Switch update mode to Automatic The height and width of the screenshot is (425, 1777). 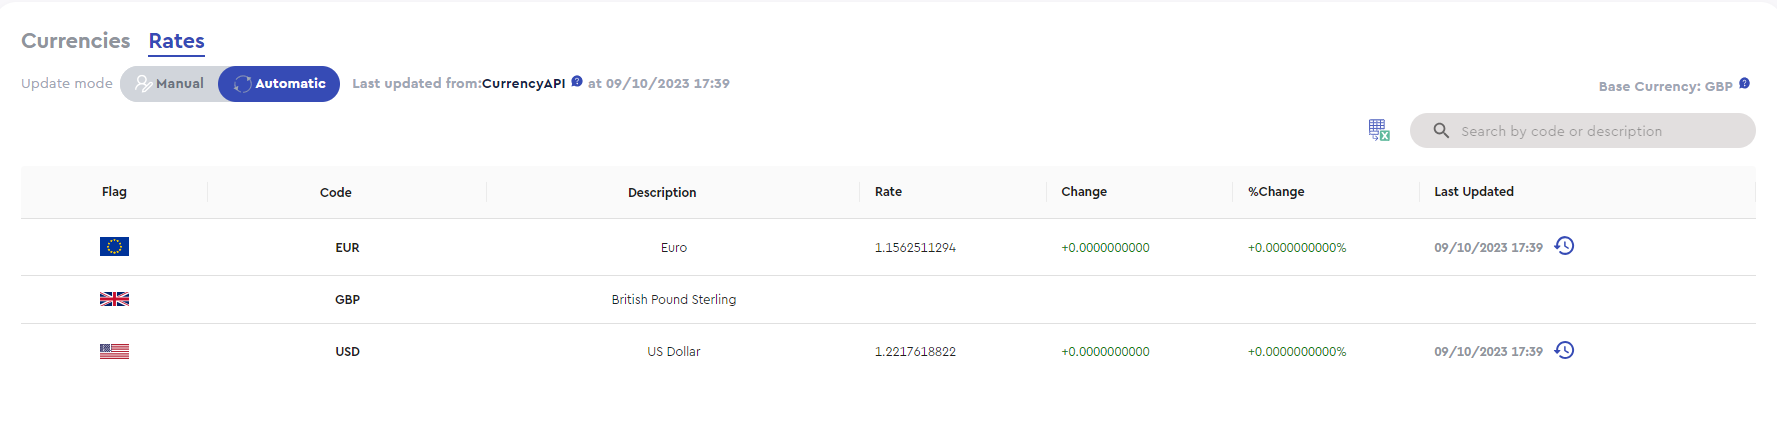tap(279, 84)
